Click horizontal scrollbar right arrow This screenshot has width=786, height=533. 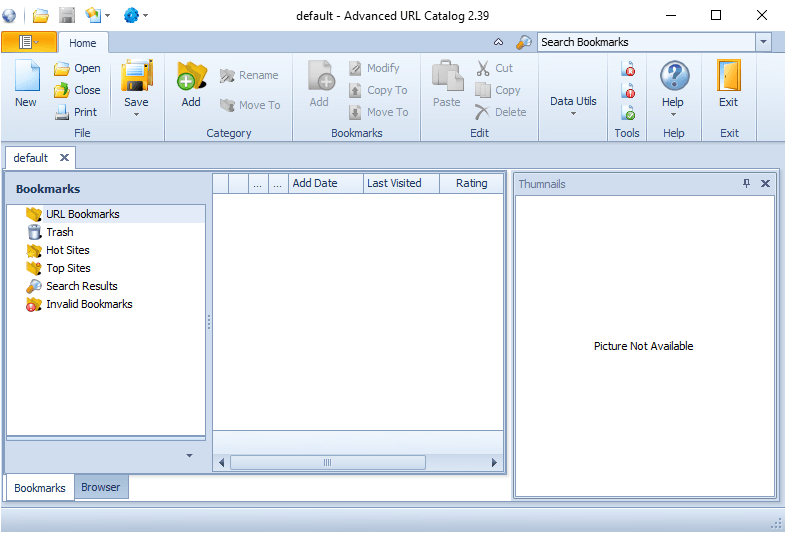coord(494,463)
